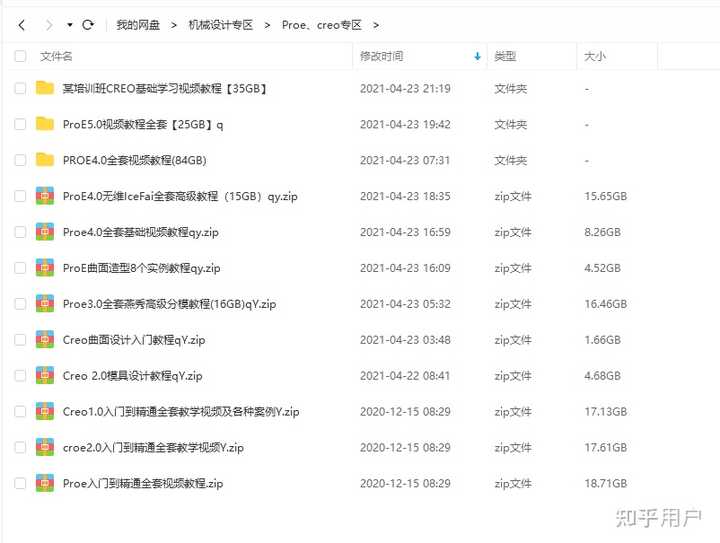Screen dimensions: 720x543
Task: Select file Proe入门到精通全套视频教程.zip
Action: coord(143,483)
